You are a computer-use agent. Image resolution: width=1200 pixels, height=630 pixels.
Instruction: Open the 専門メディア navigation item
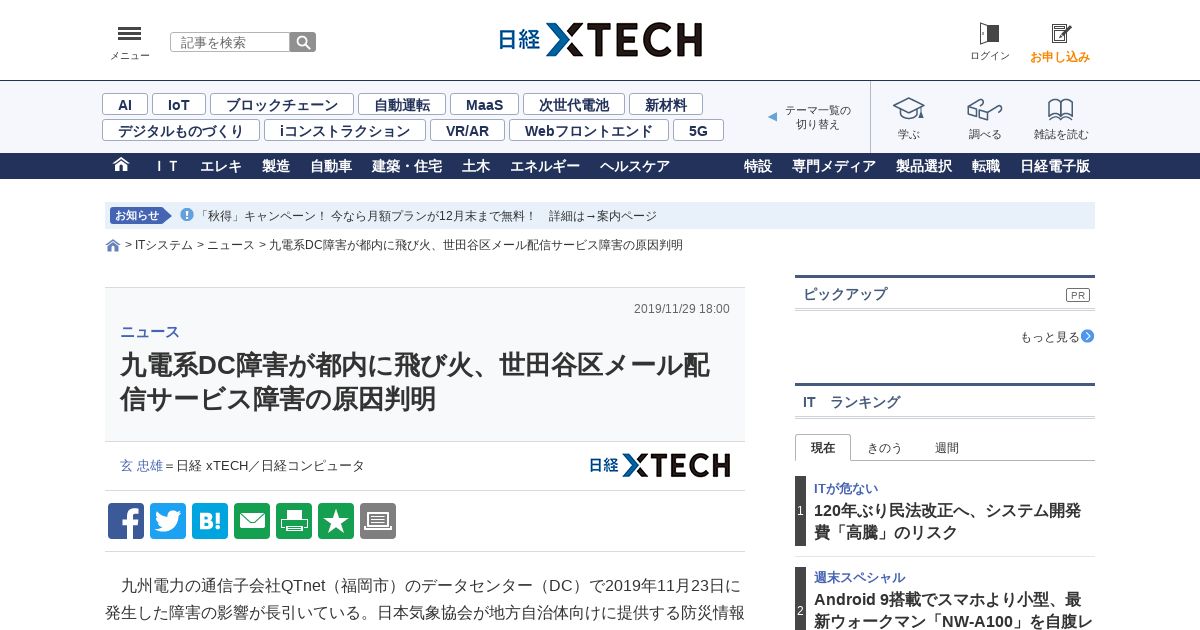834,166
